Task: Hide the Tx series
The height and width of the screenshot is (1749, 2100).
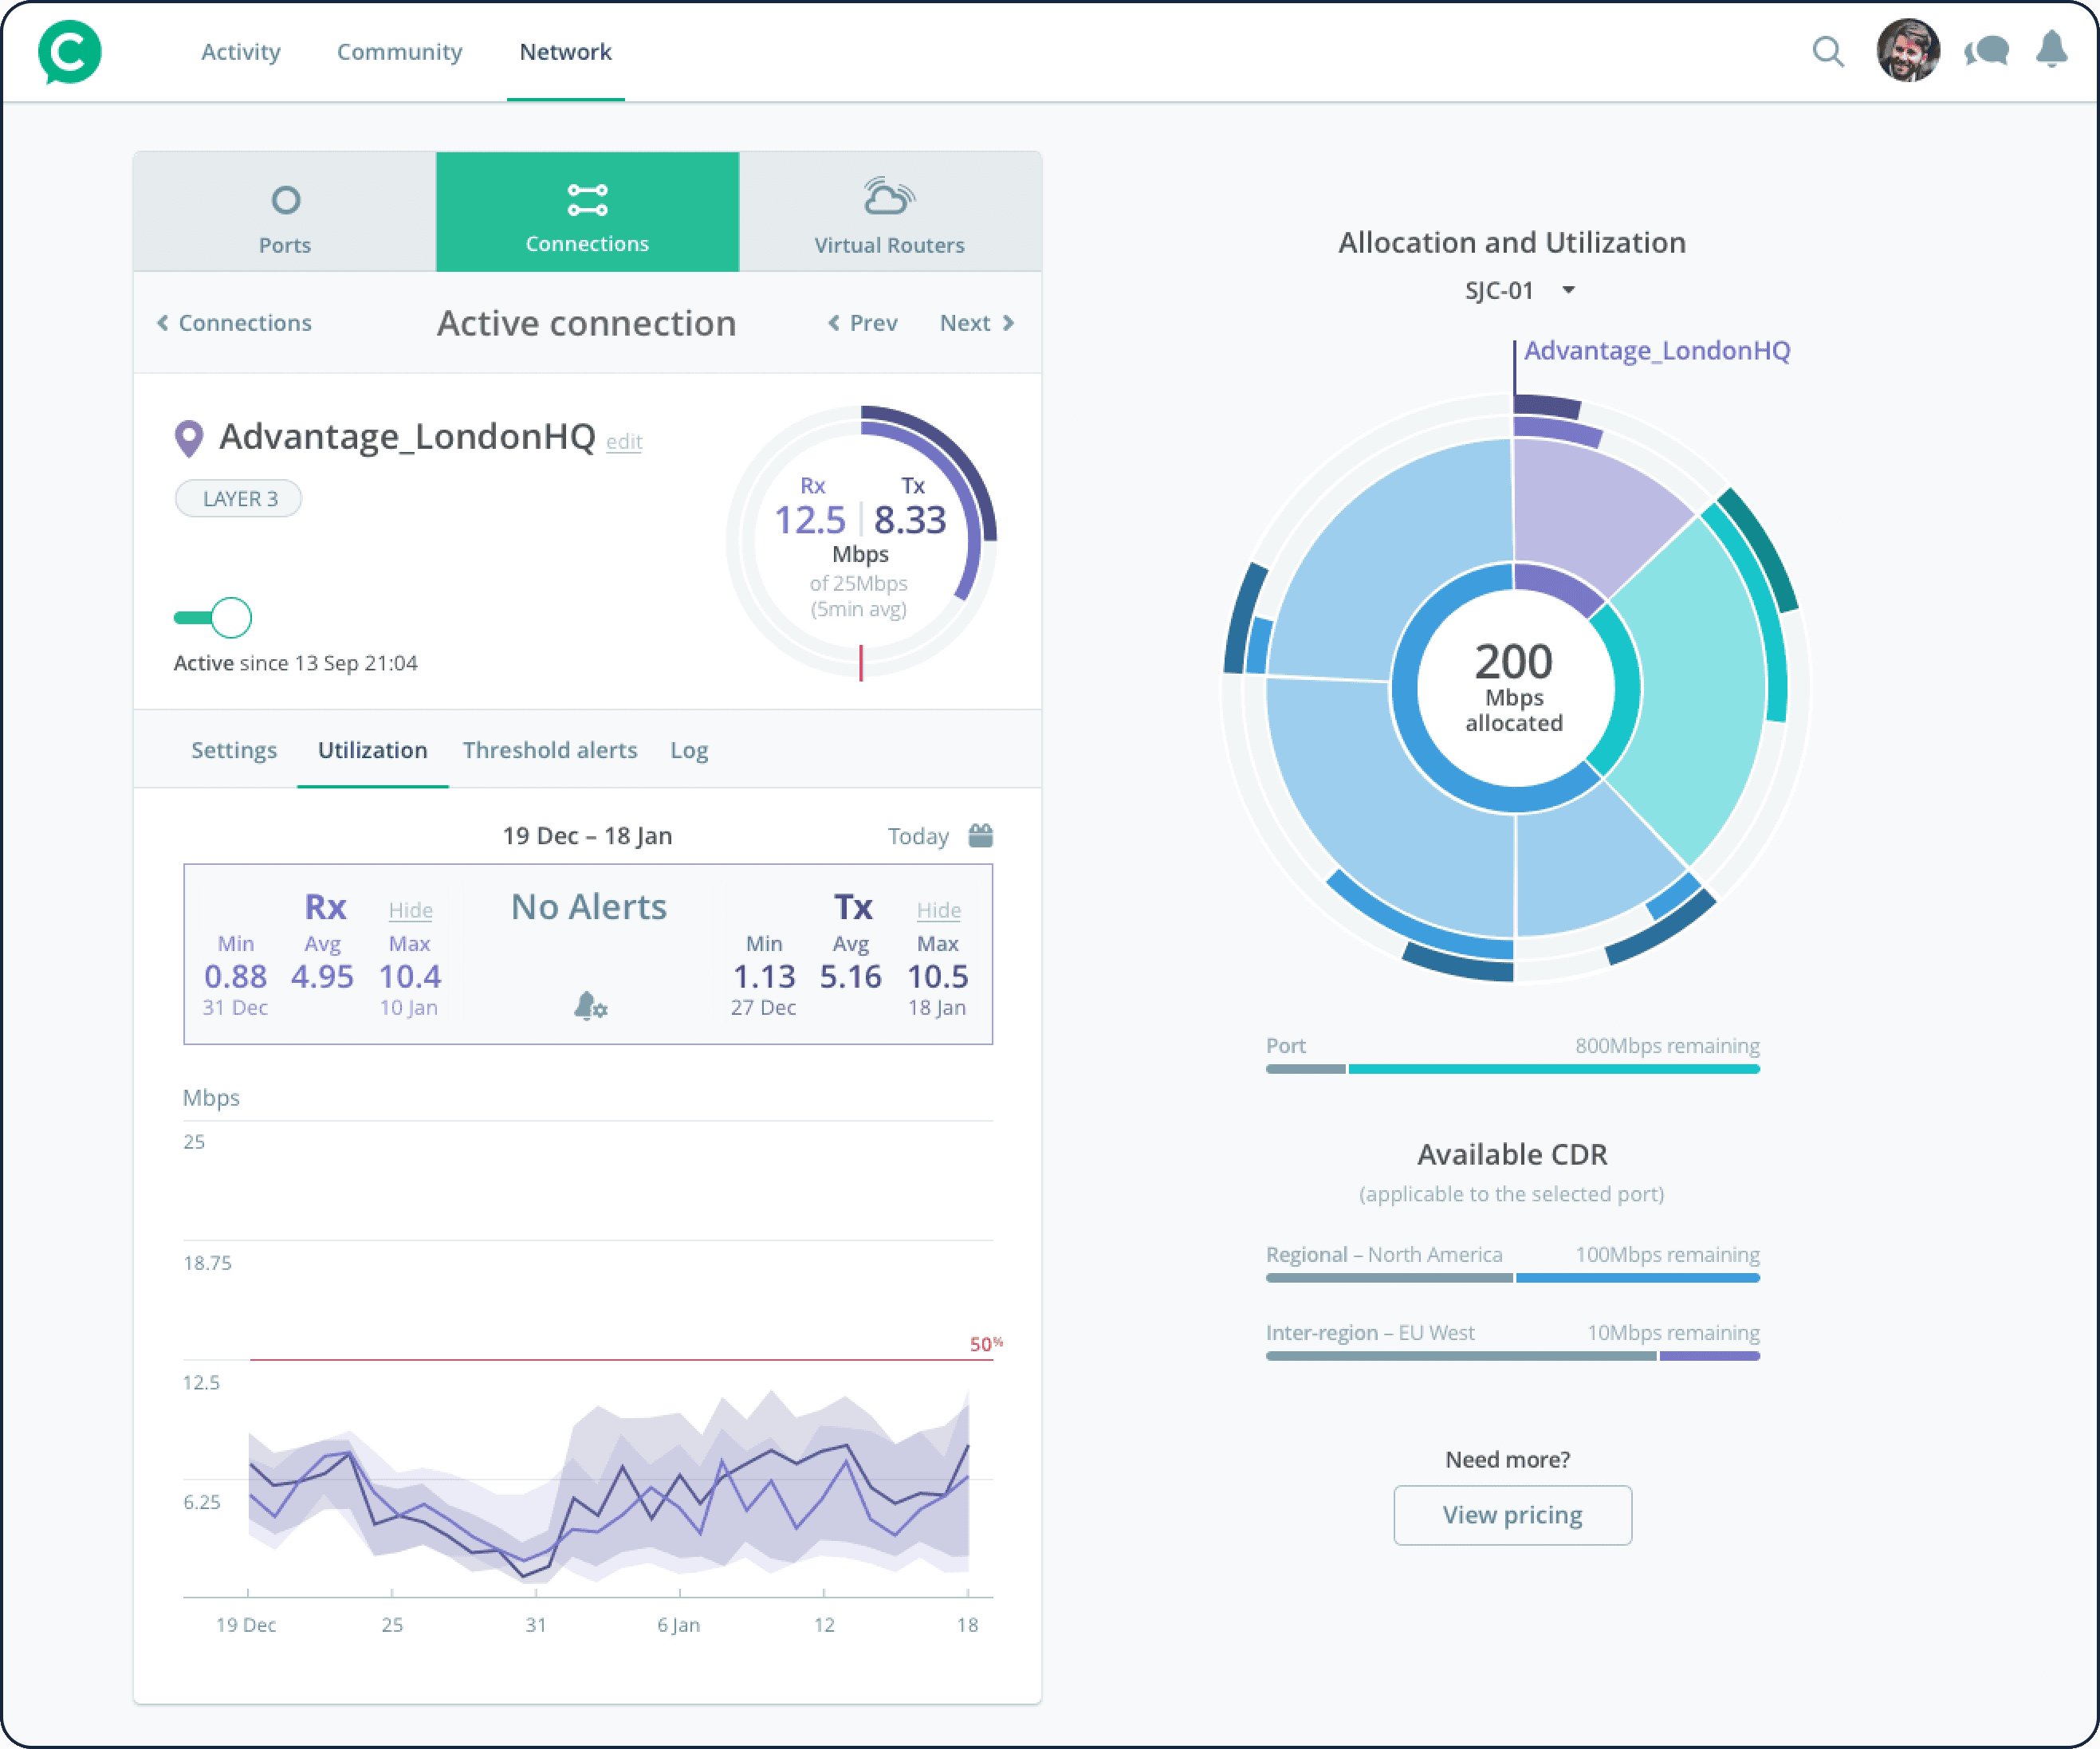Action: click(938, 910)
